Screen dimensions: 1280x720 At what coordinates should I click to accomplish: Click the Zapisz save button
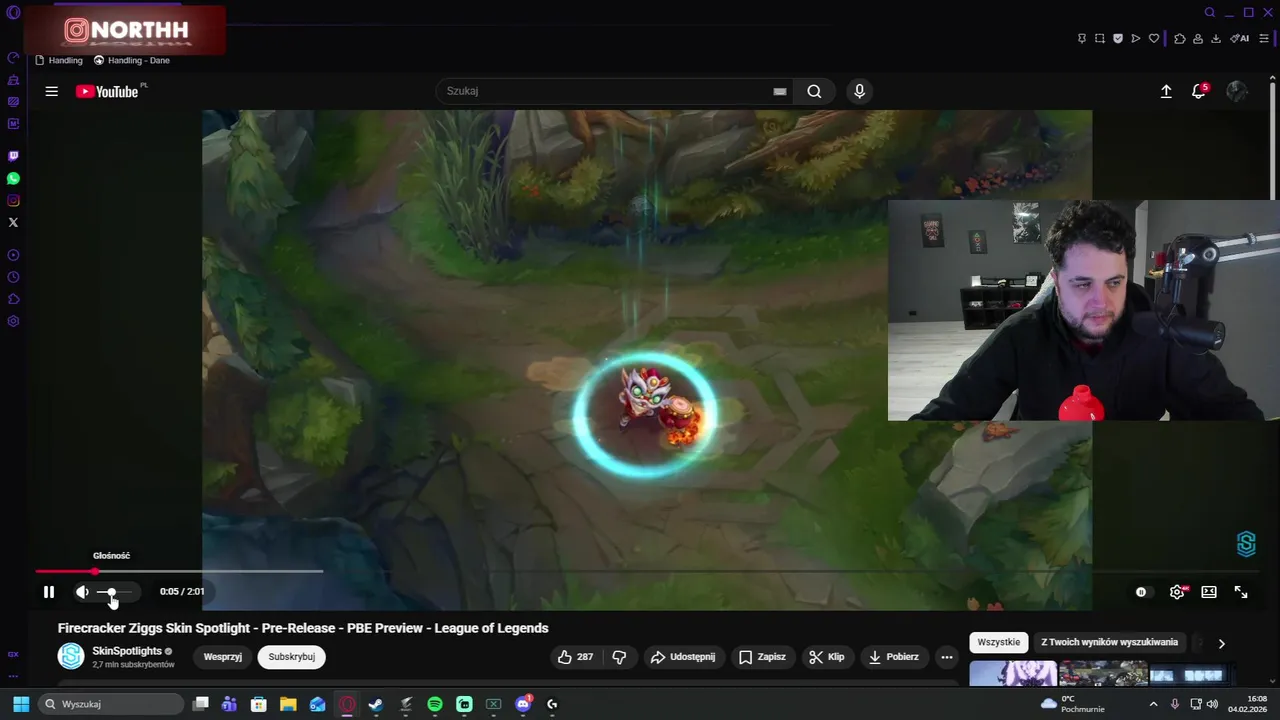[x=762, y=657]
